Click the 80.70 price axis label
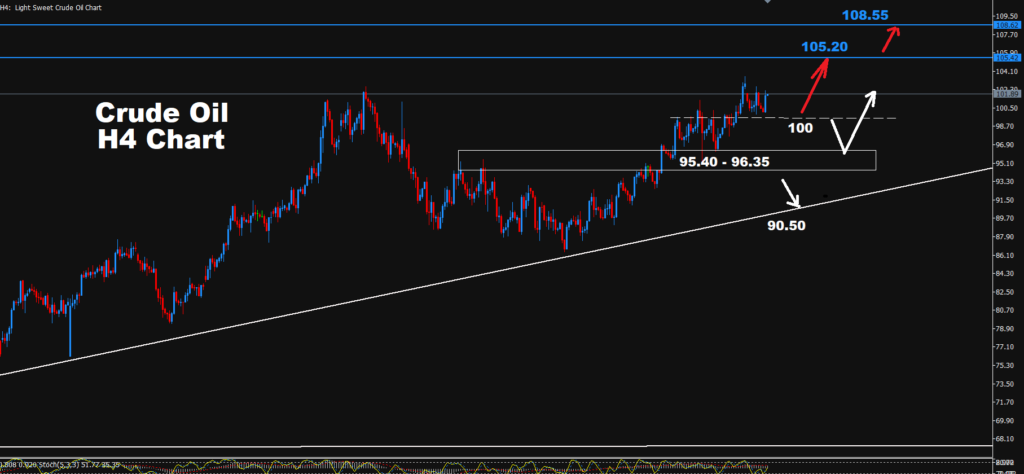Image resolution: width=1024 pixels, height=474 pixels. pos(1006,310)
